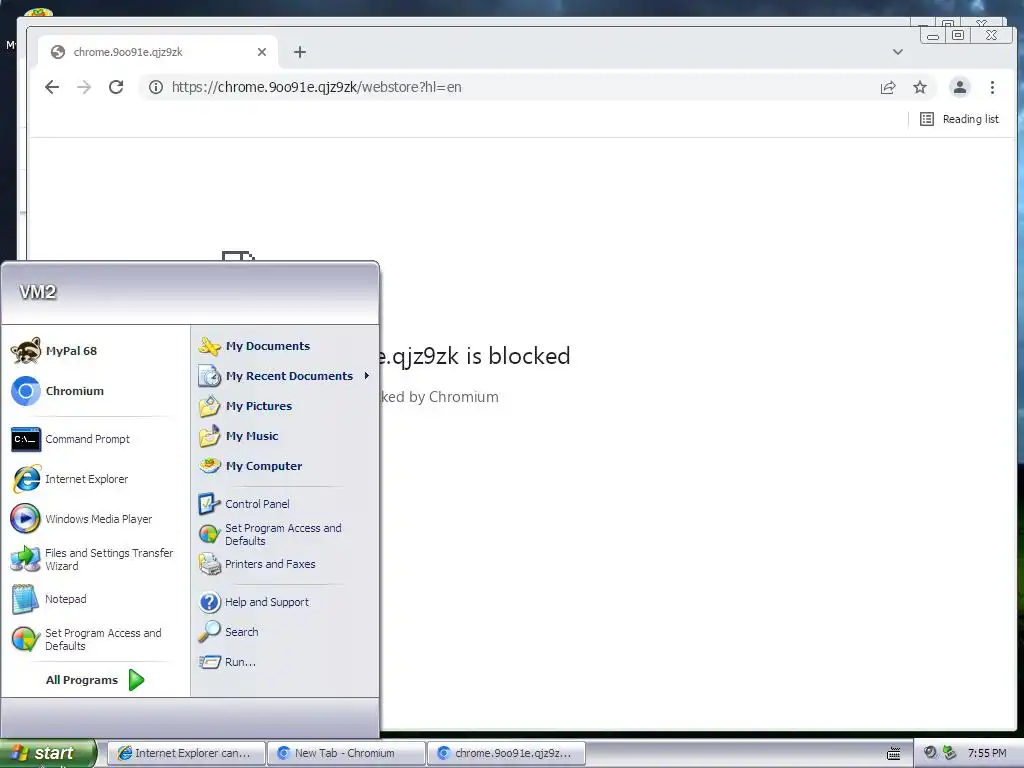View site information icon in address bar
Screen dimensions: 1024x768
tap(155, 87)
